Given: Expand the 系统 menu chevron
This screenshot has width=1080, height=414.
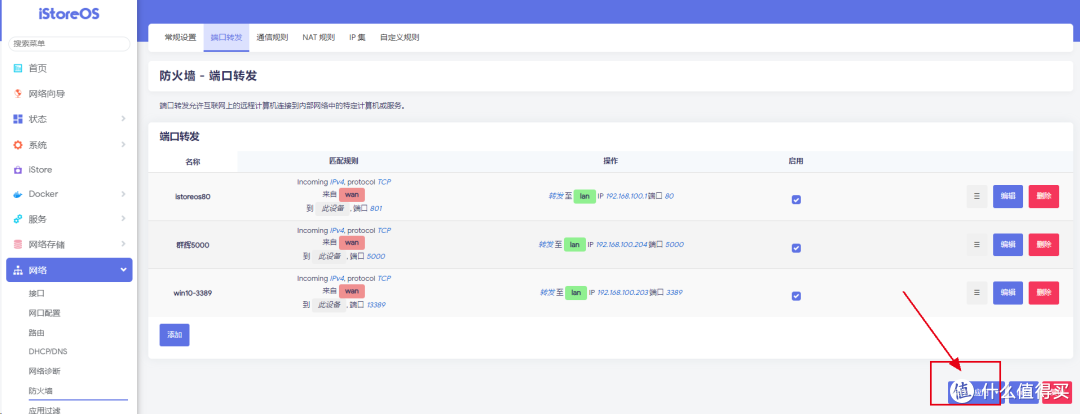Looking at the screenshot, I should [x=123, y=145].
